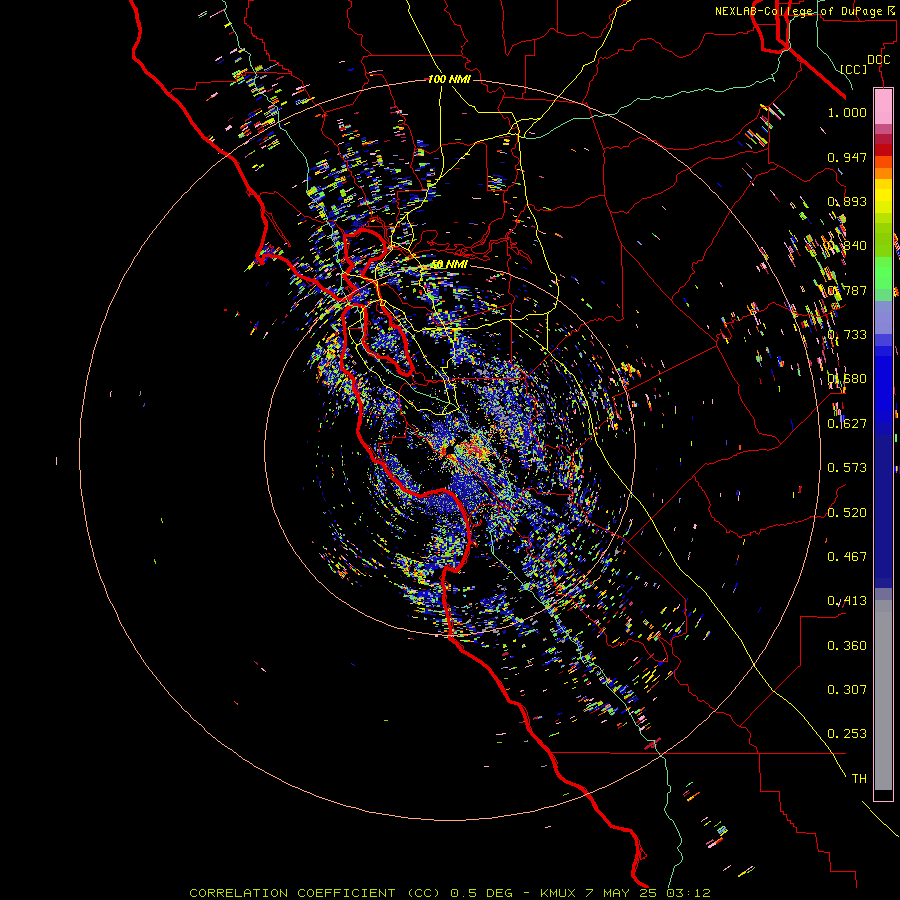The height and width of the screenshot is (900, 900).
Task: Click the 0.467 legend value
Action: point(847,557)
